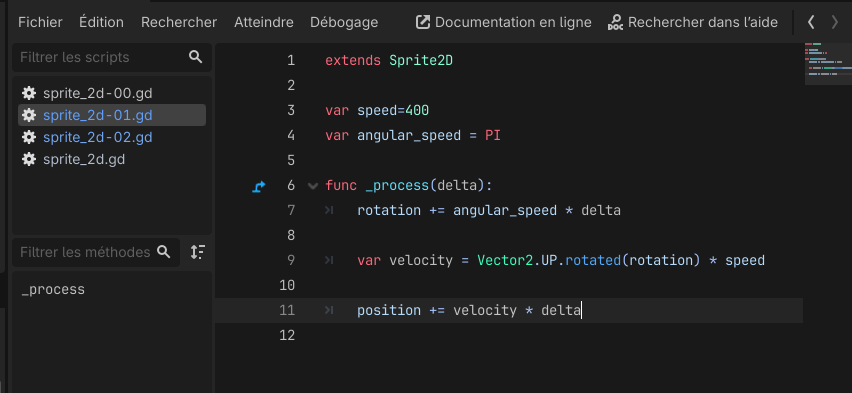Focus the Filtrer les scripts field
The image size is (852, 393).
point(112,57)
